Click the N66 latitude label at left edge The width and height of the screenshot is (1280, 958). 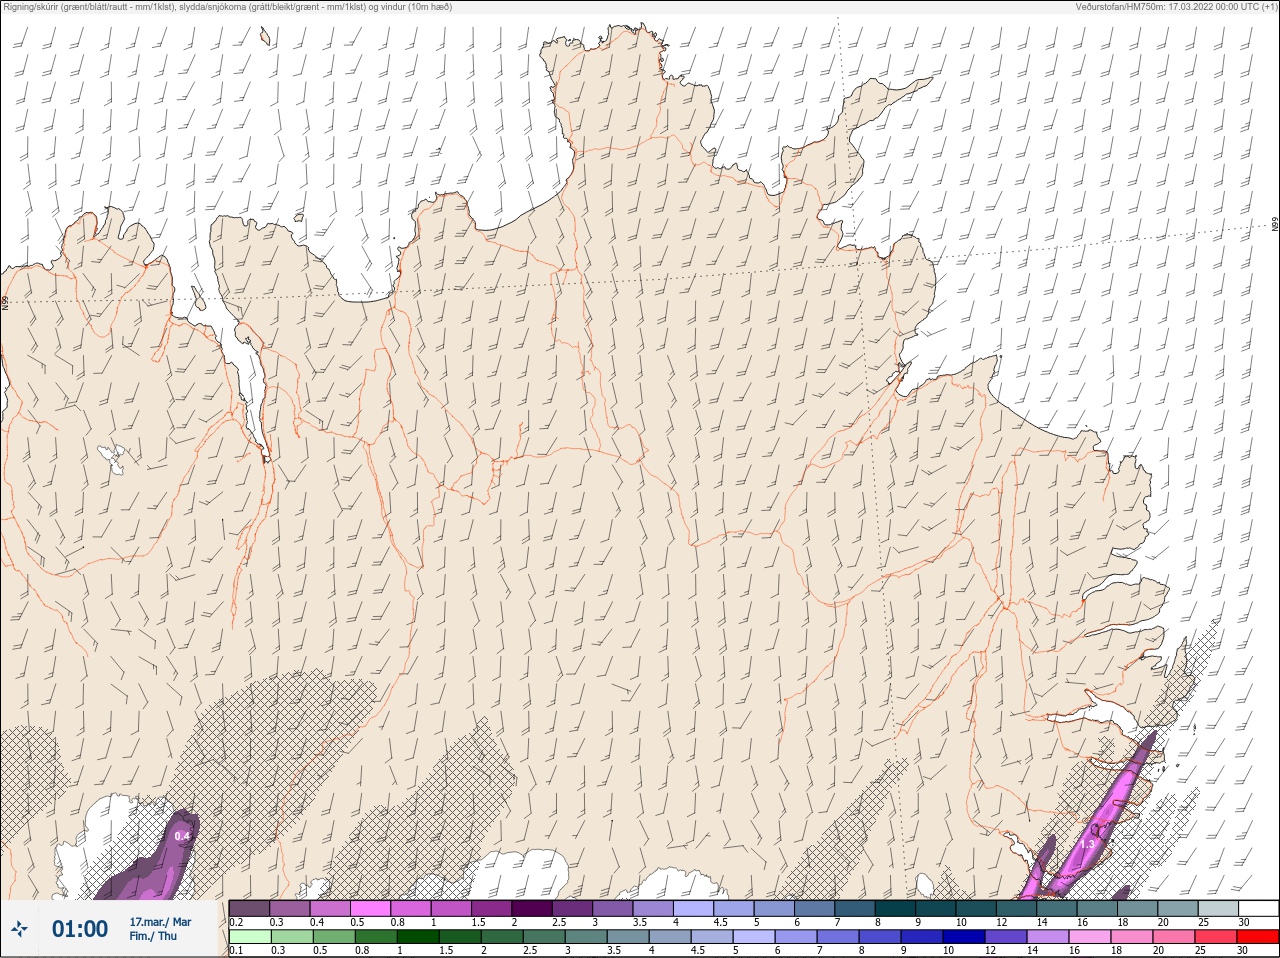[x=5, y=301]
